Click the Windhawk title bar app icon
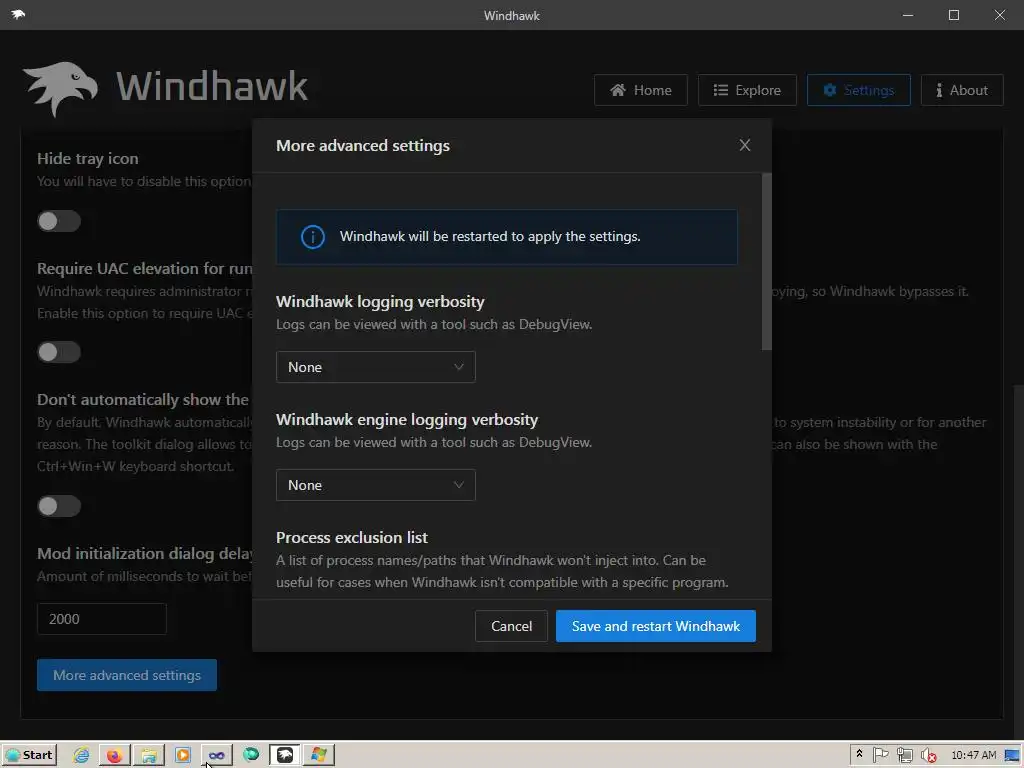The height and width of the screenshot is (768, 1024). pyautogui.click(x=18, y=14)
